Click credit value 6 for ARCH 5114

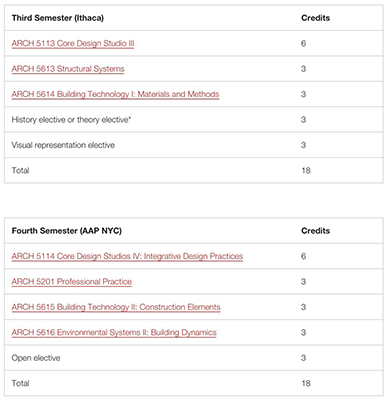303,256
